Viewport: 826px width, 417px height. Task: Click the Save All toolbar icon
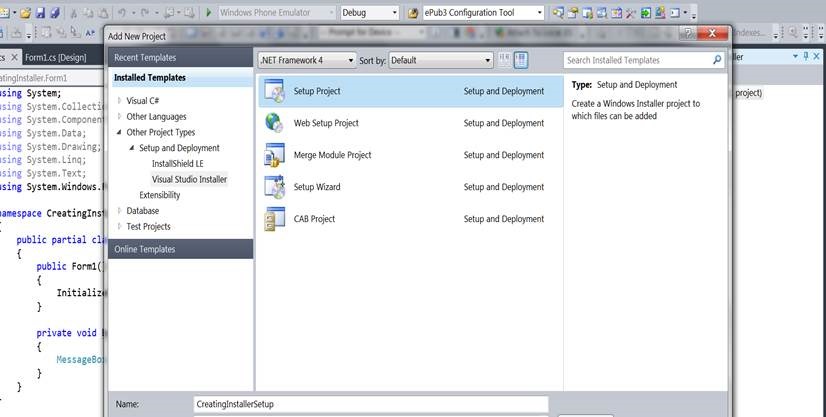[54, 13]
